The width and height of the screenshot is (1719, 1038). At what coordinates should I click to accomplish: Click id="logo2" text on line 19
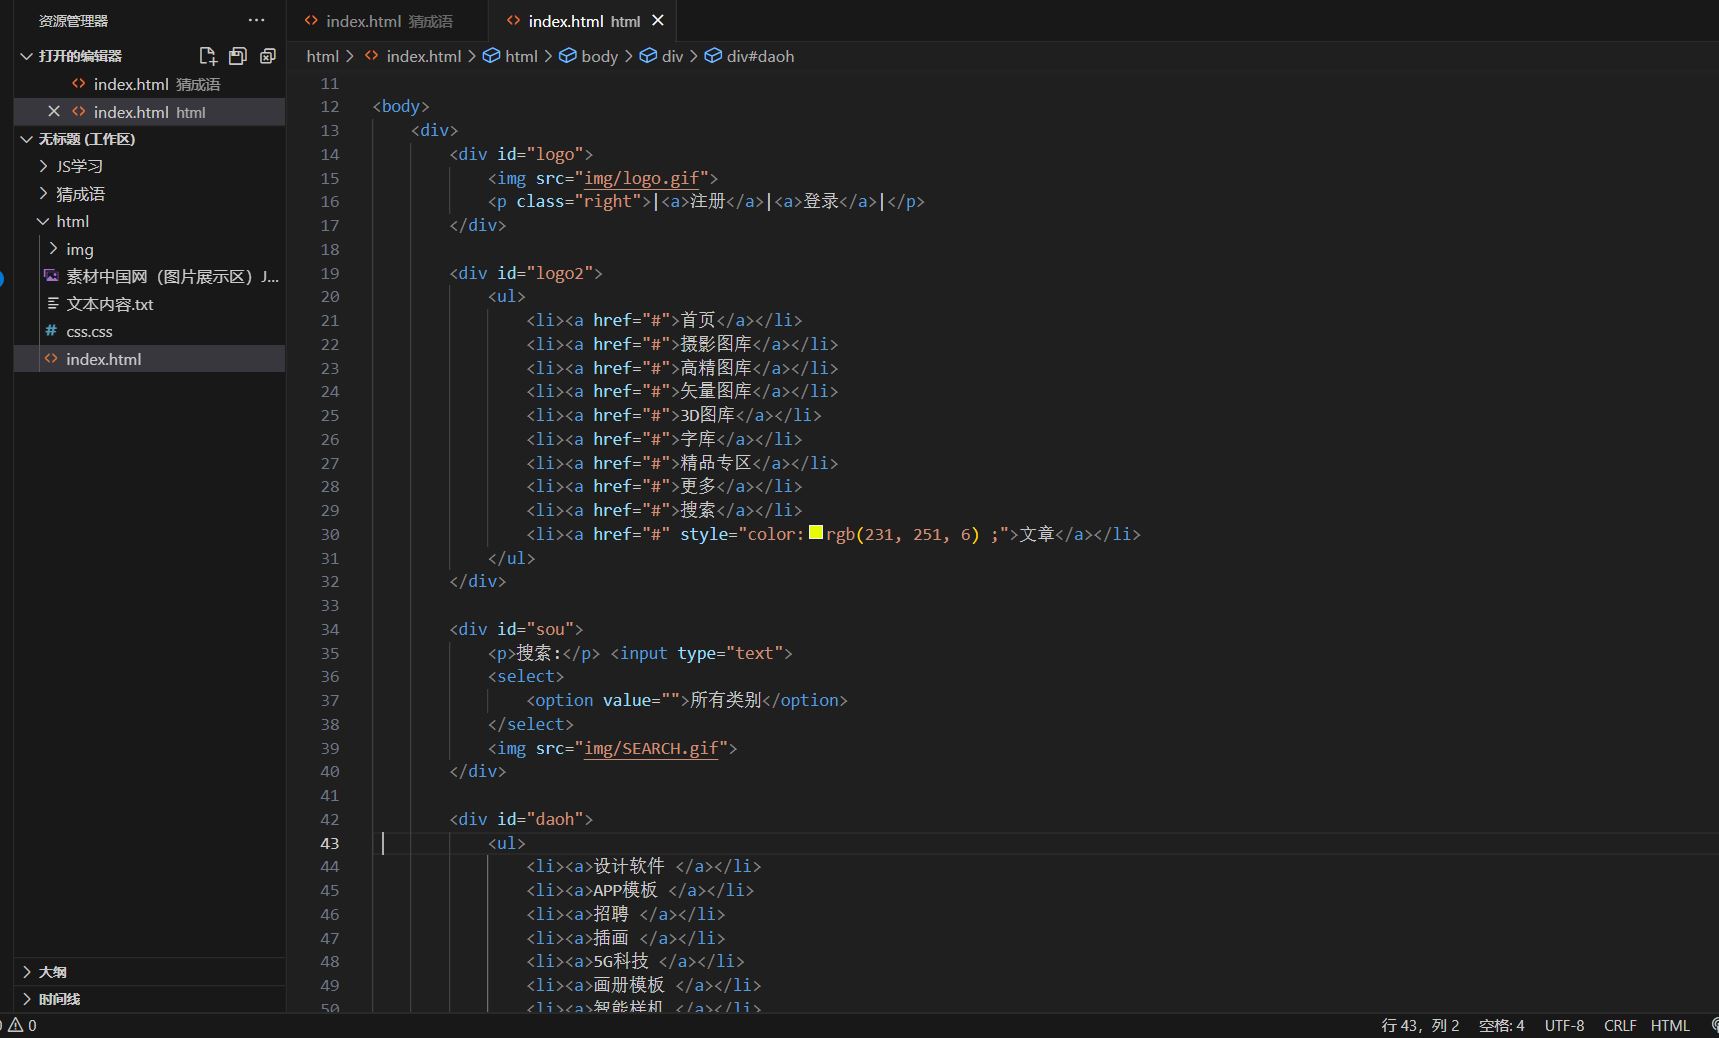(x=545, y=273)
